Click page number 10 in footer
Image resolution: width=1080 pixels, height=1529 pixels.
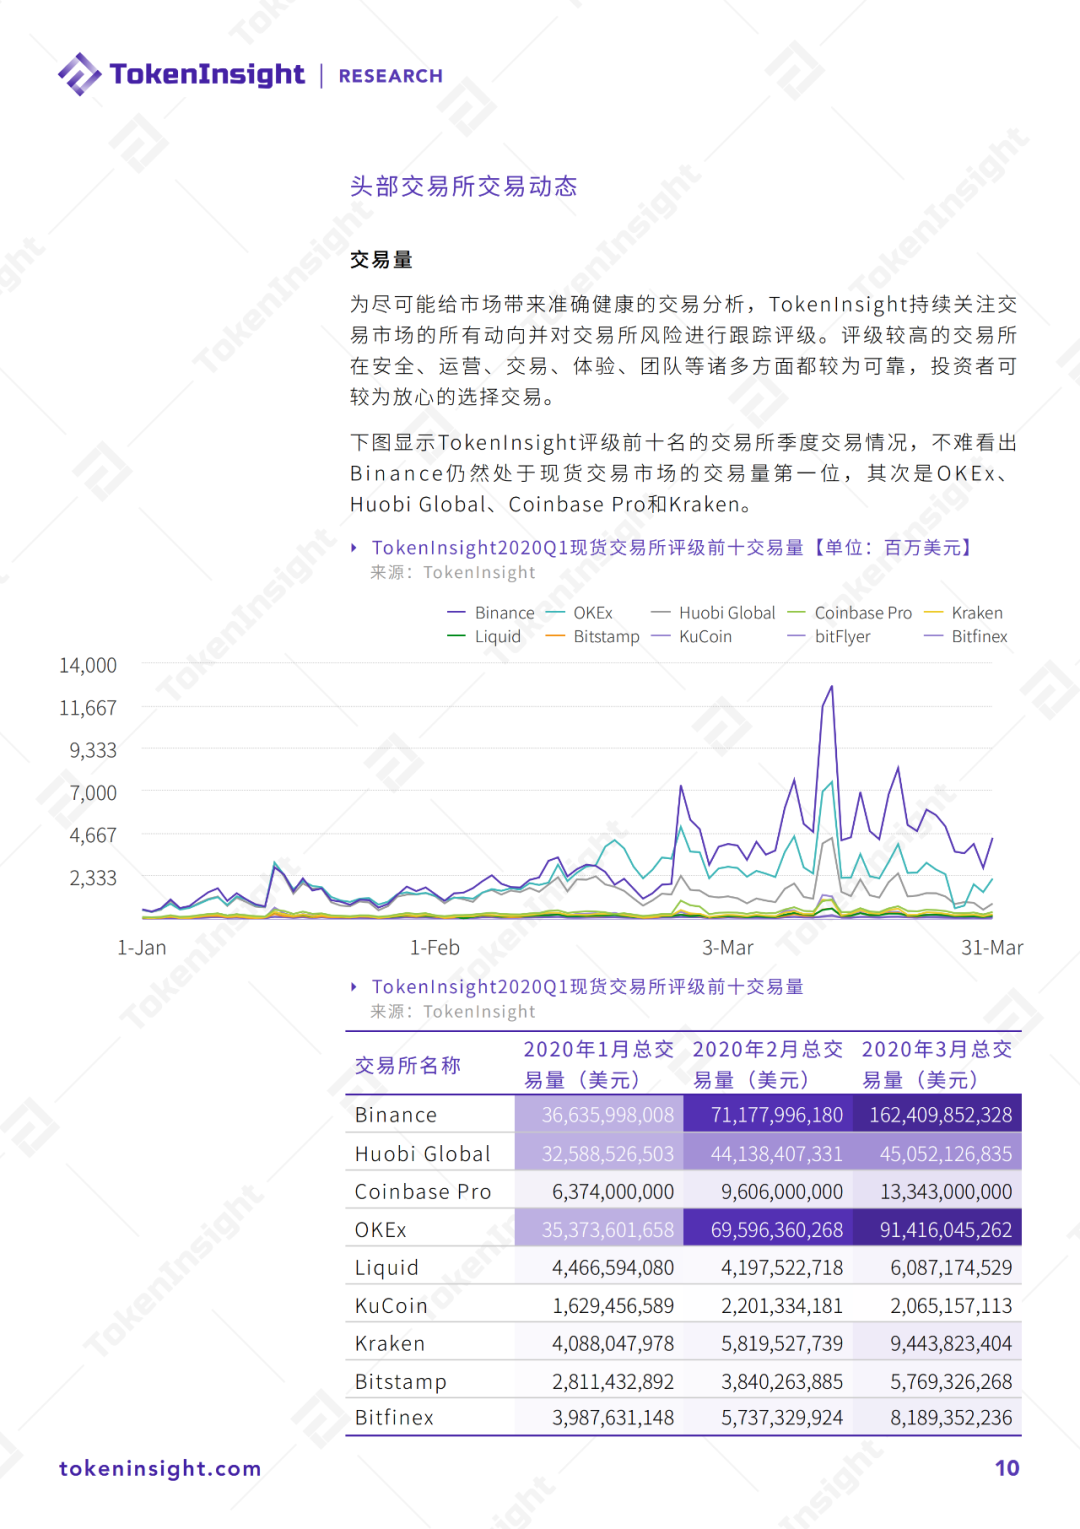coord(1007,1468)
